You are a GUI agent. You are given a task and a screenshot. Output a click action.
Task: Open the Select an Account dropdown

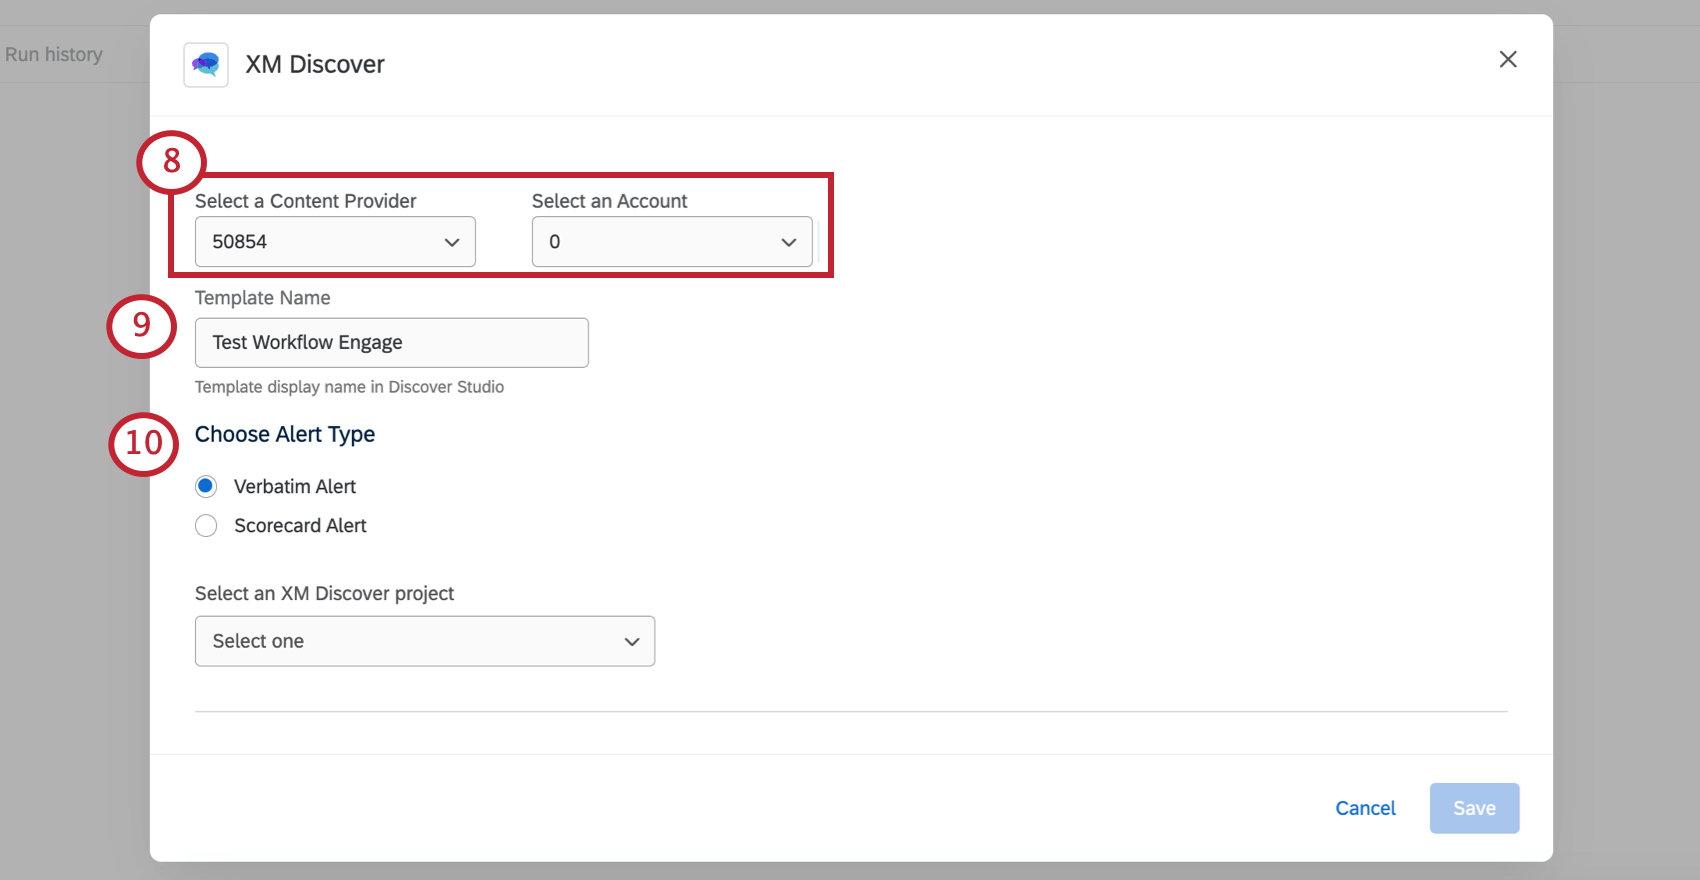[672, 242]
